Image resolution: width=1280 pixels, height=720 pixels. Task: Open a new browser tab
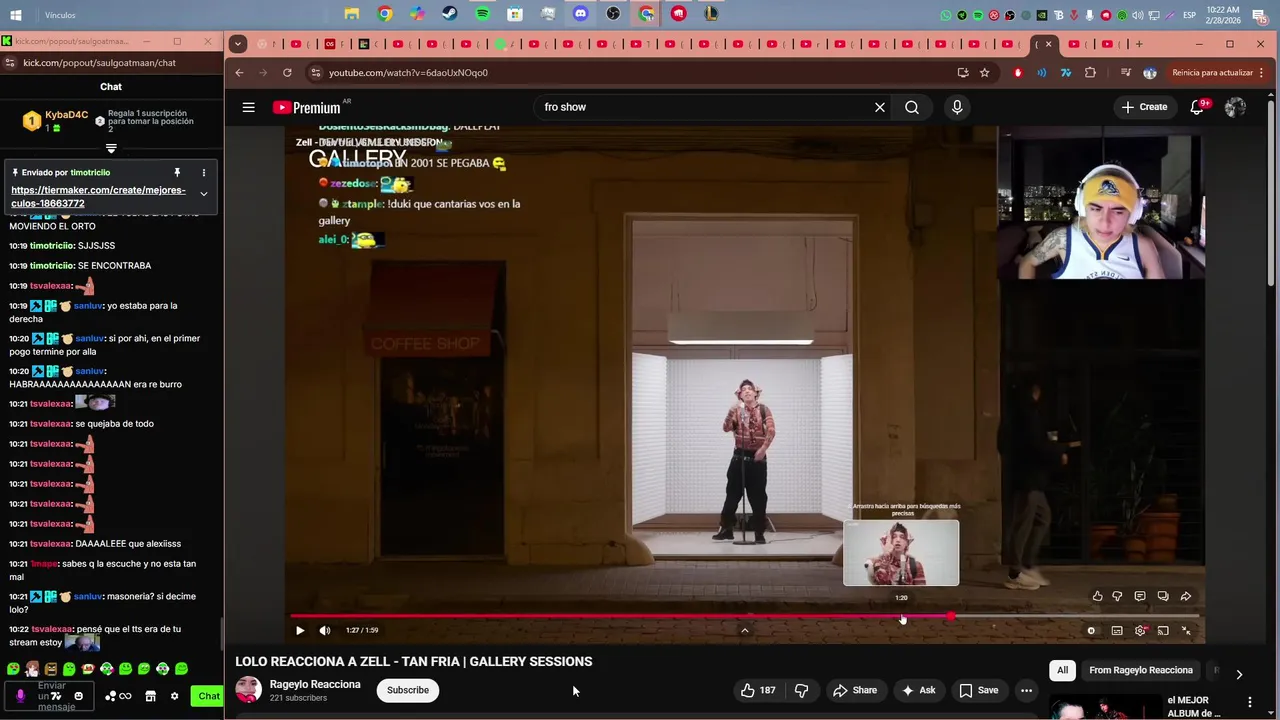point(1138,44)
